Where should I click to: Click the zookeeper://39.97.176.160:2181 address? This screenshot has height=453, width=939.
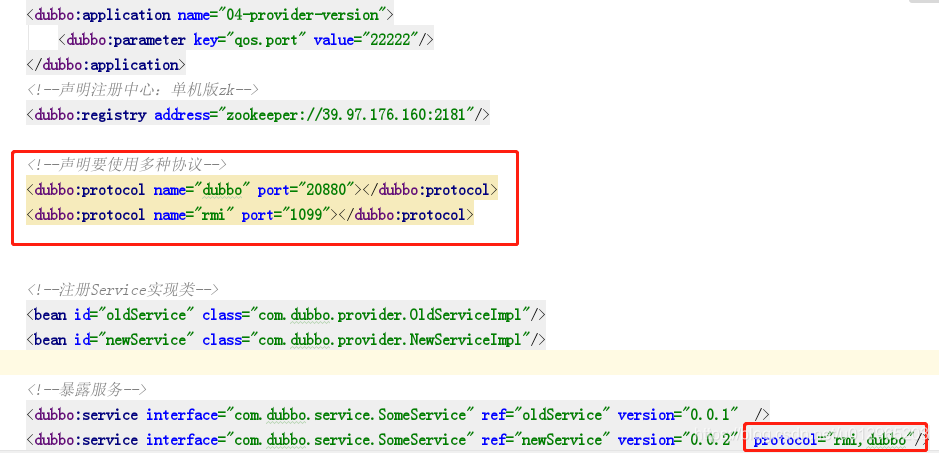click(346, 114)
